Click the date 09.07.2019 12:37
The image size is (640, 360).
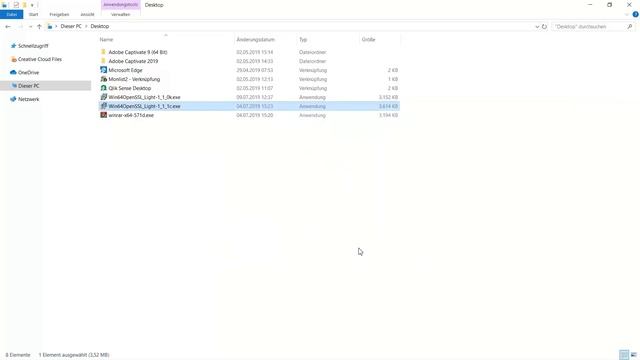pyautogui.click(x=255, y=97)
